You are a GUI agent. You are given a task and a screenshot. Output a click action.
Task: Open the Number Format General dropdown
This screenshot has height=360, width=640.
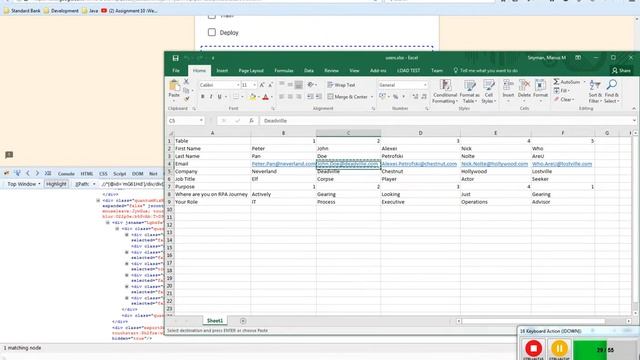tap(425, 85)
